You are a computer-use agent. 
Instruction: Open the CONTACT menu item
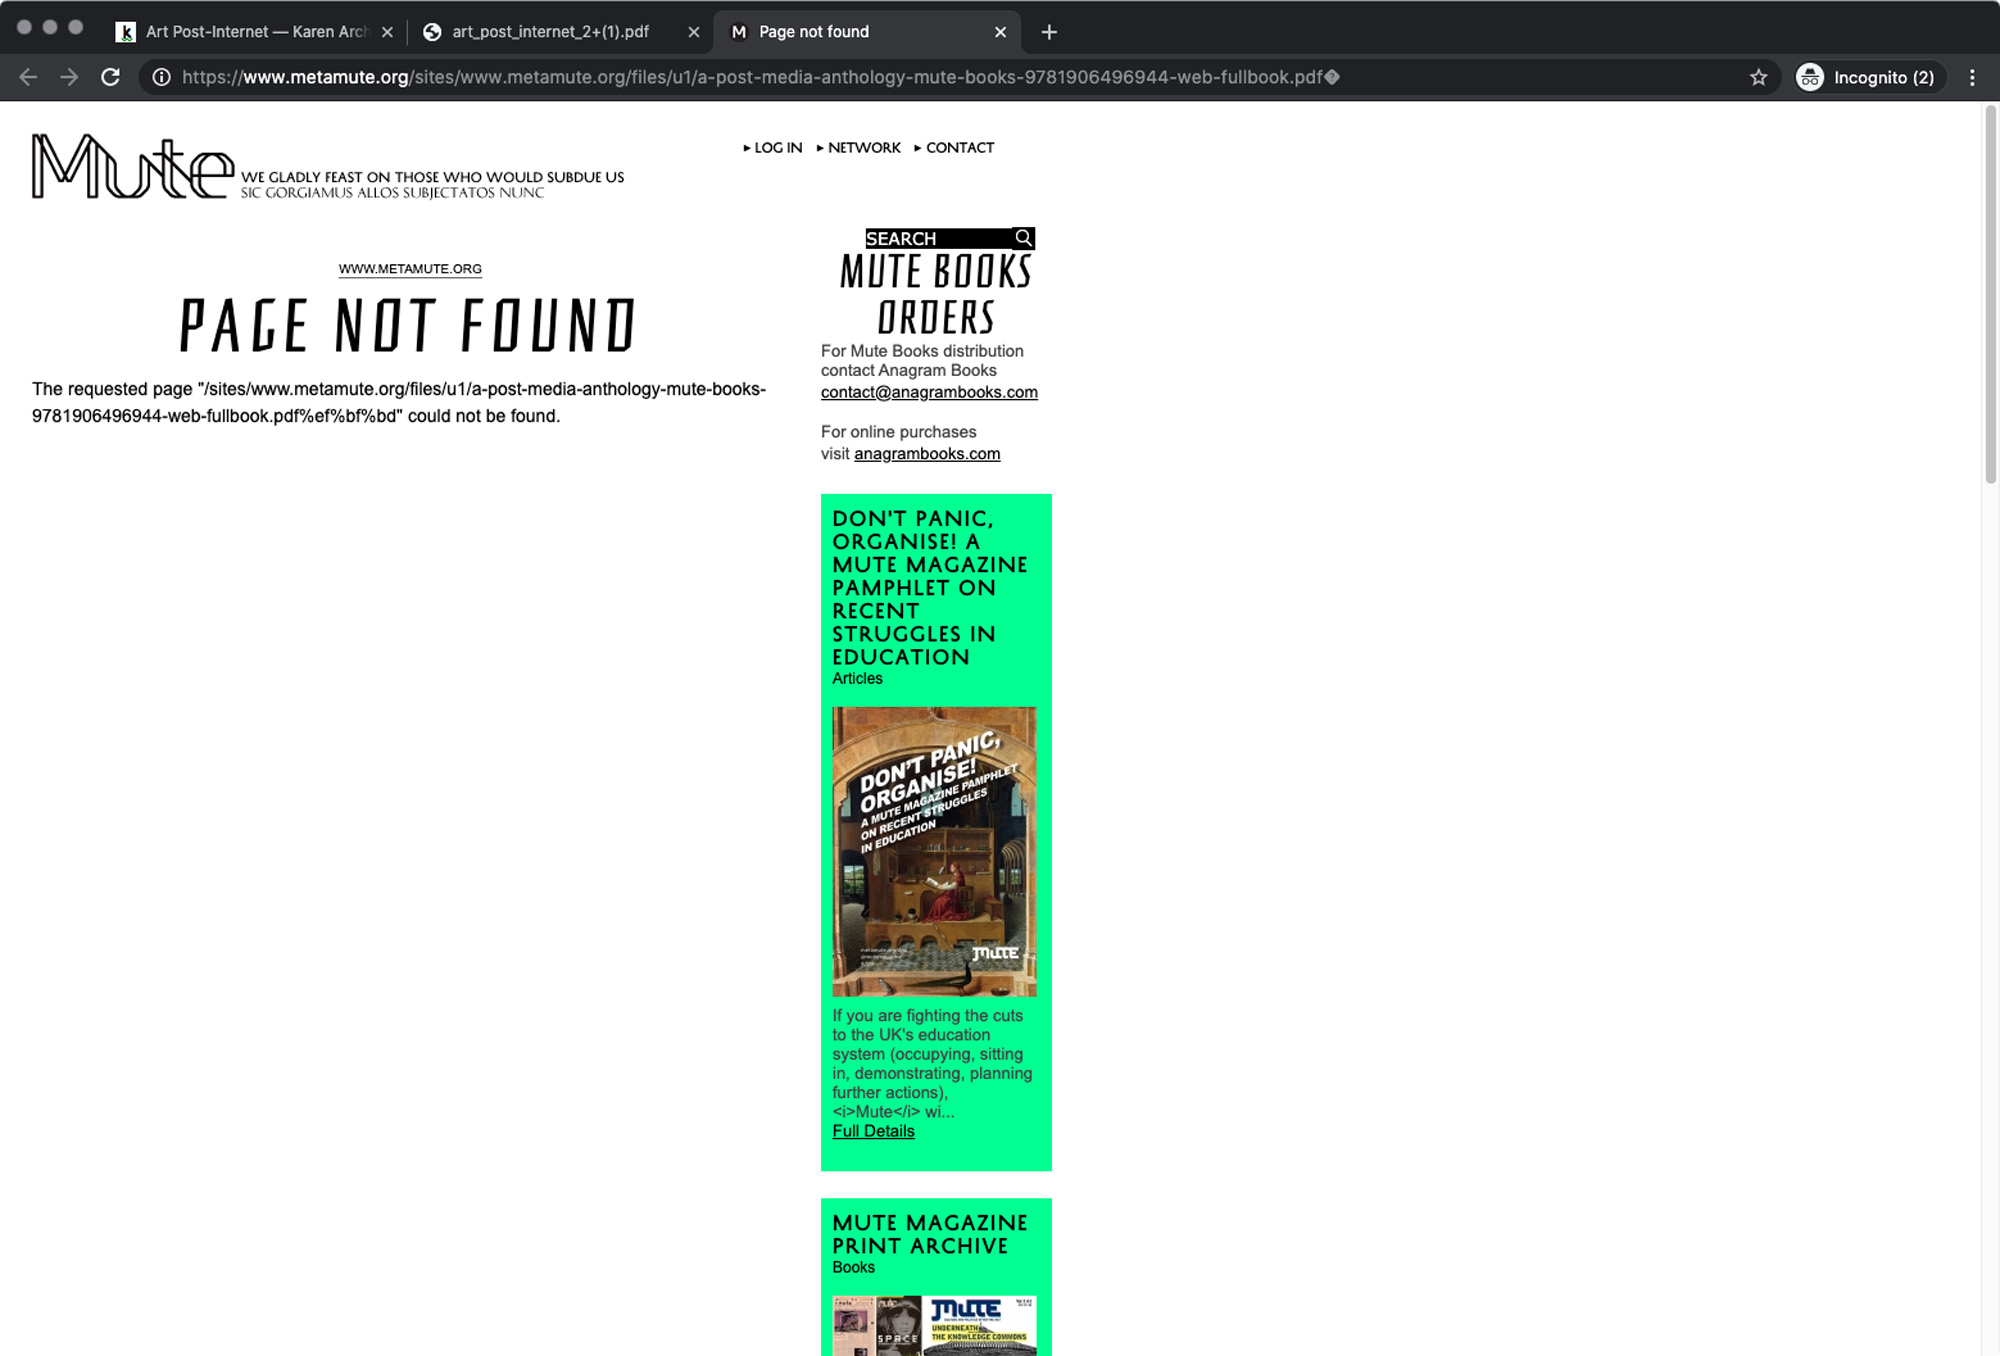pos(959,148)
